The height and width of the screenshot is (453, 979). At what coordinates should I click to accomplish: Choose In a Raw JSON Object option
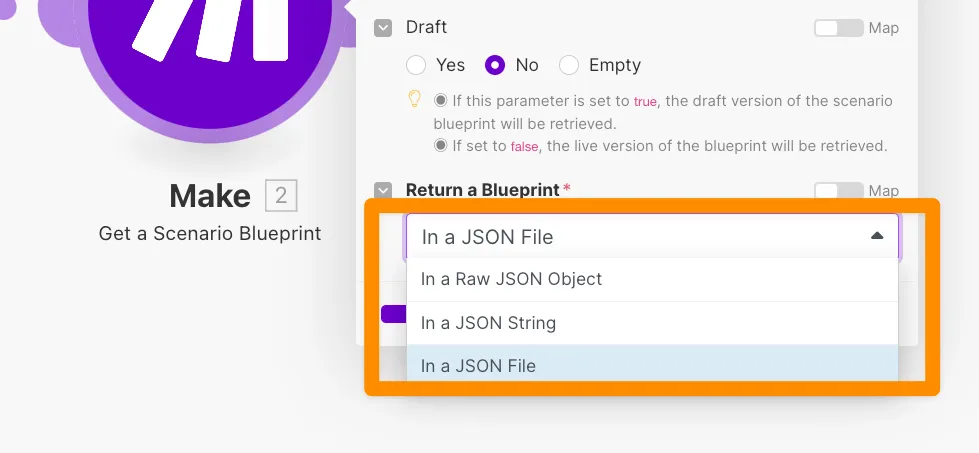tap(511, 279)
